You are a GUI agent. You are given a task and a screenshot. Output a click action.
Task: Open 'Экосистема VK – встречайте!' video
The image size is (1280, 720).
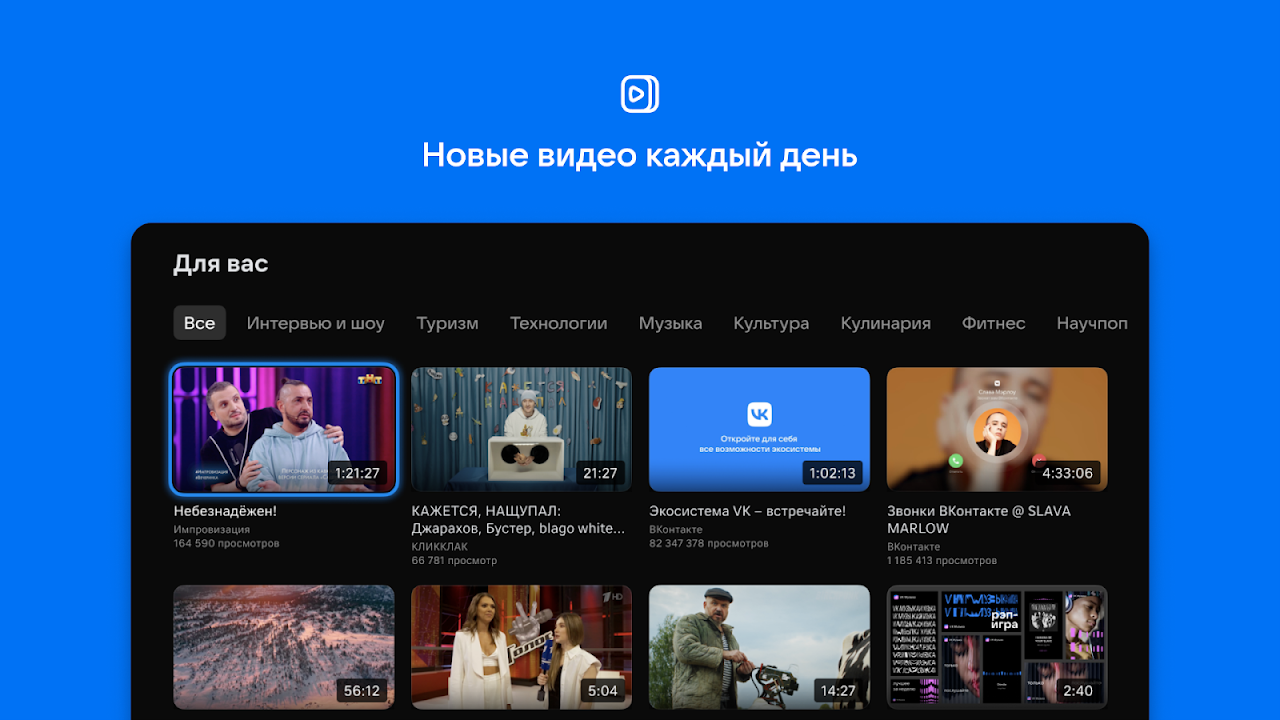(759, 428)
